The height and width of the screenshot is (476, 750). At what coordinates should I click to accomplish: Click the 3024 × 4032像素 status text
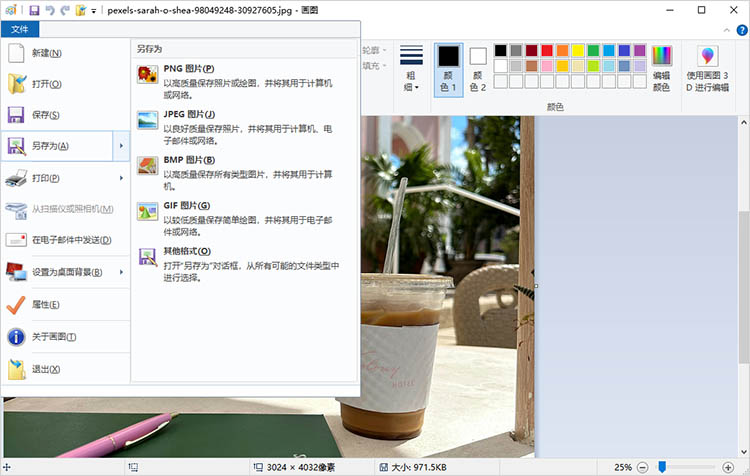coord(301,467)
